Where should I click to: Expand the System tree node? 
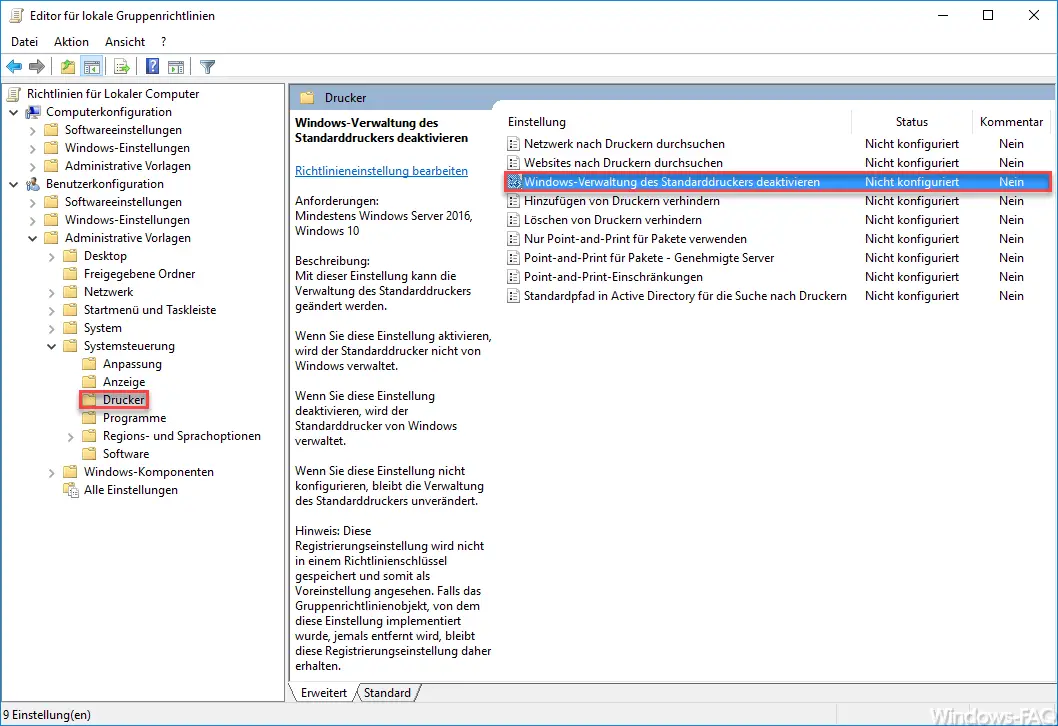51,329
